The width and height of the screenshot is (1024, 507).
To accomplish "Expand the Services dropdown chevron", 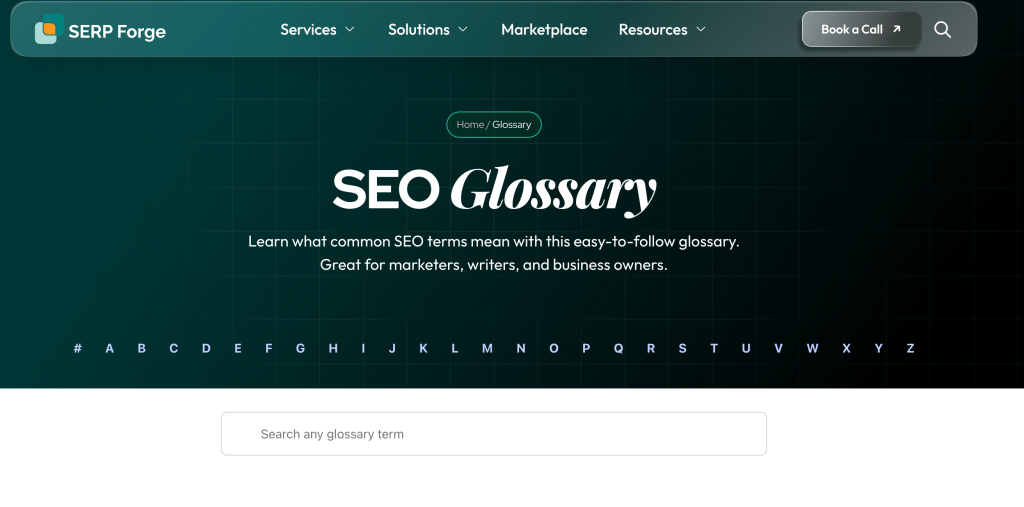I will [349, 29].
